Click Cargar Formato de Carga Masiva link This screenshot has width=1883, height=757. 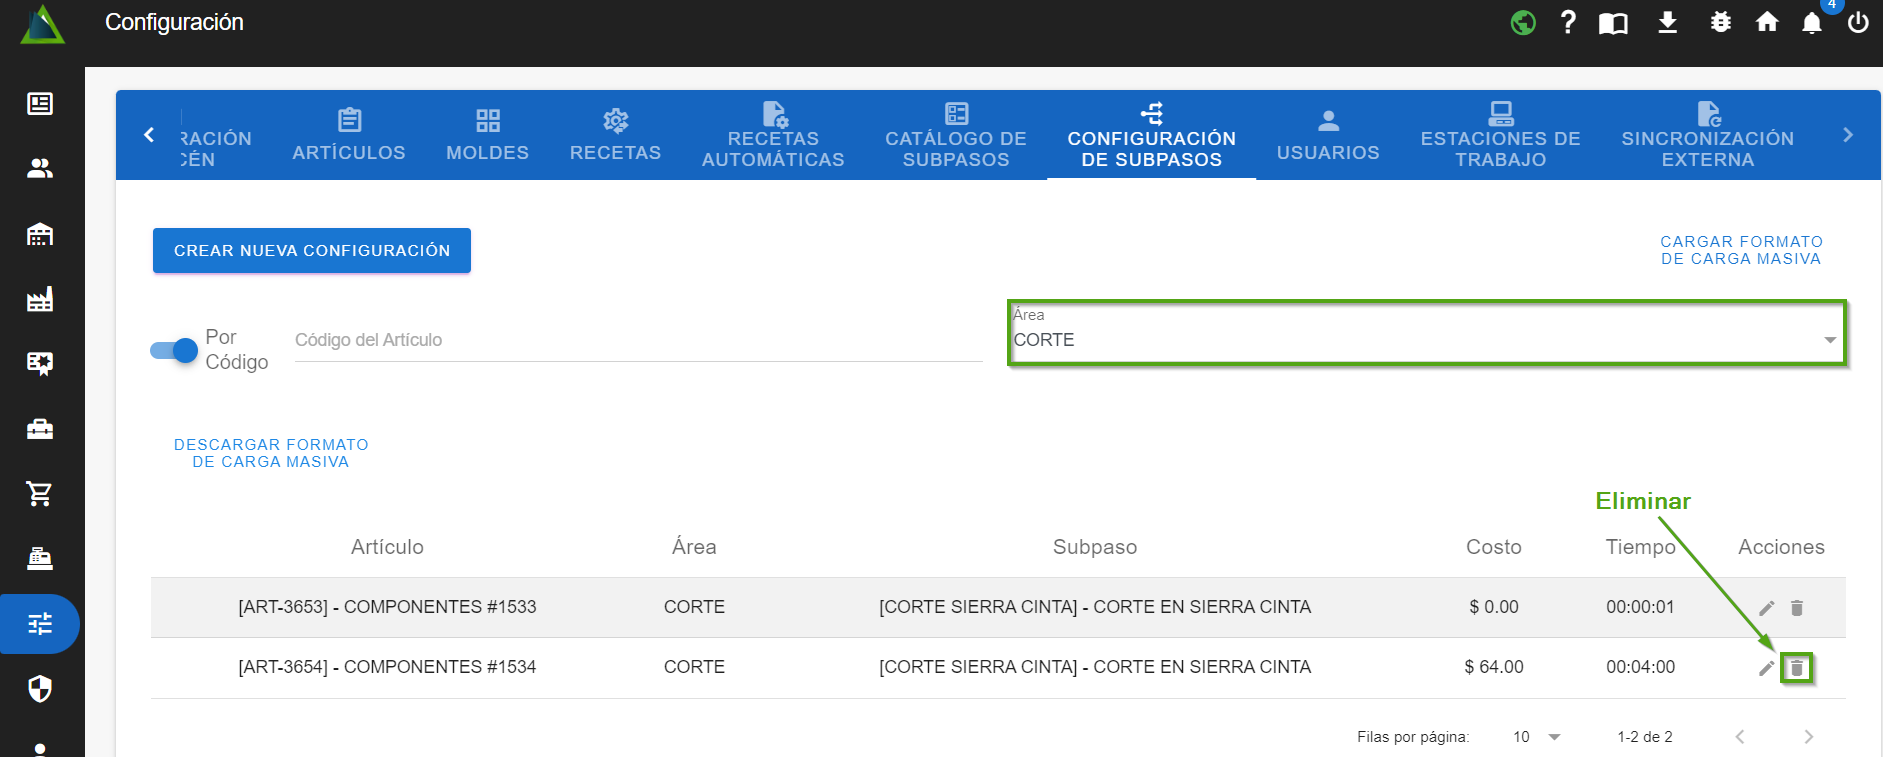pos(1740,250)
